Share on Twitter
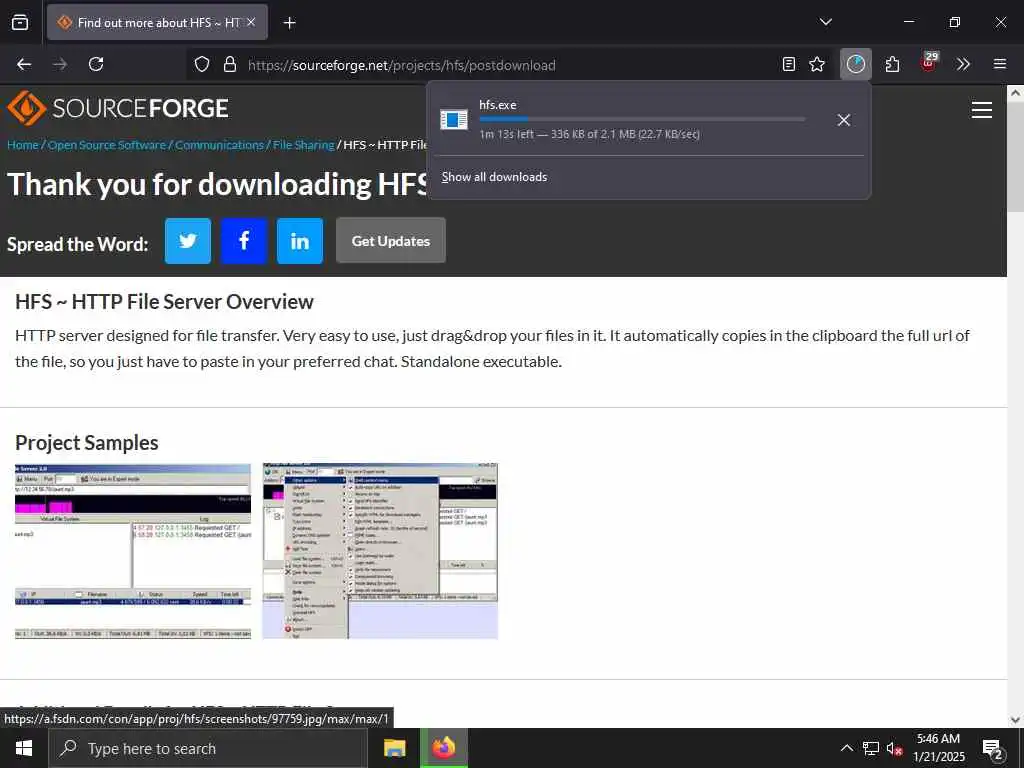The width and height of the screenshot is (1024, 768). point(188,241)
